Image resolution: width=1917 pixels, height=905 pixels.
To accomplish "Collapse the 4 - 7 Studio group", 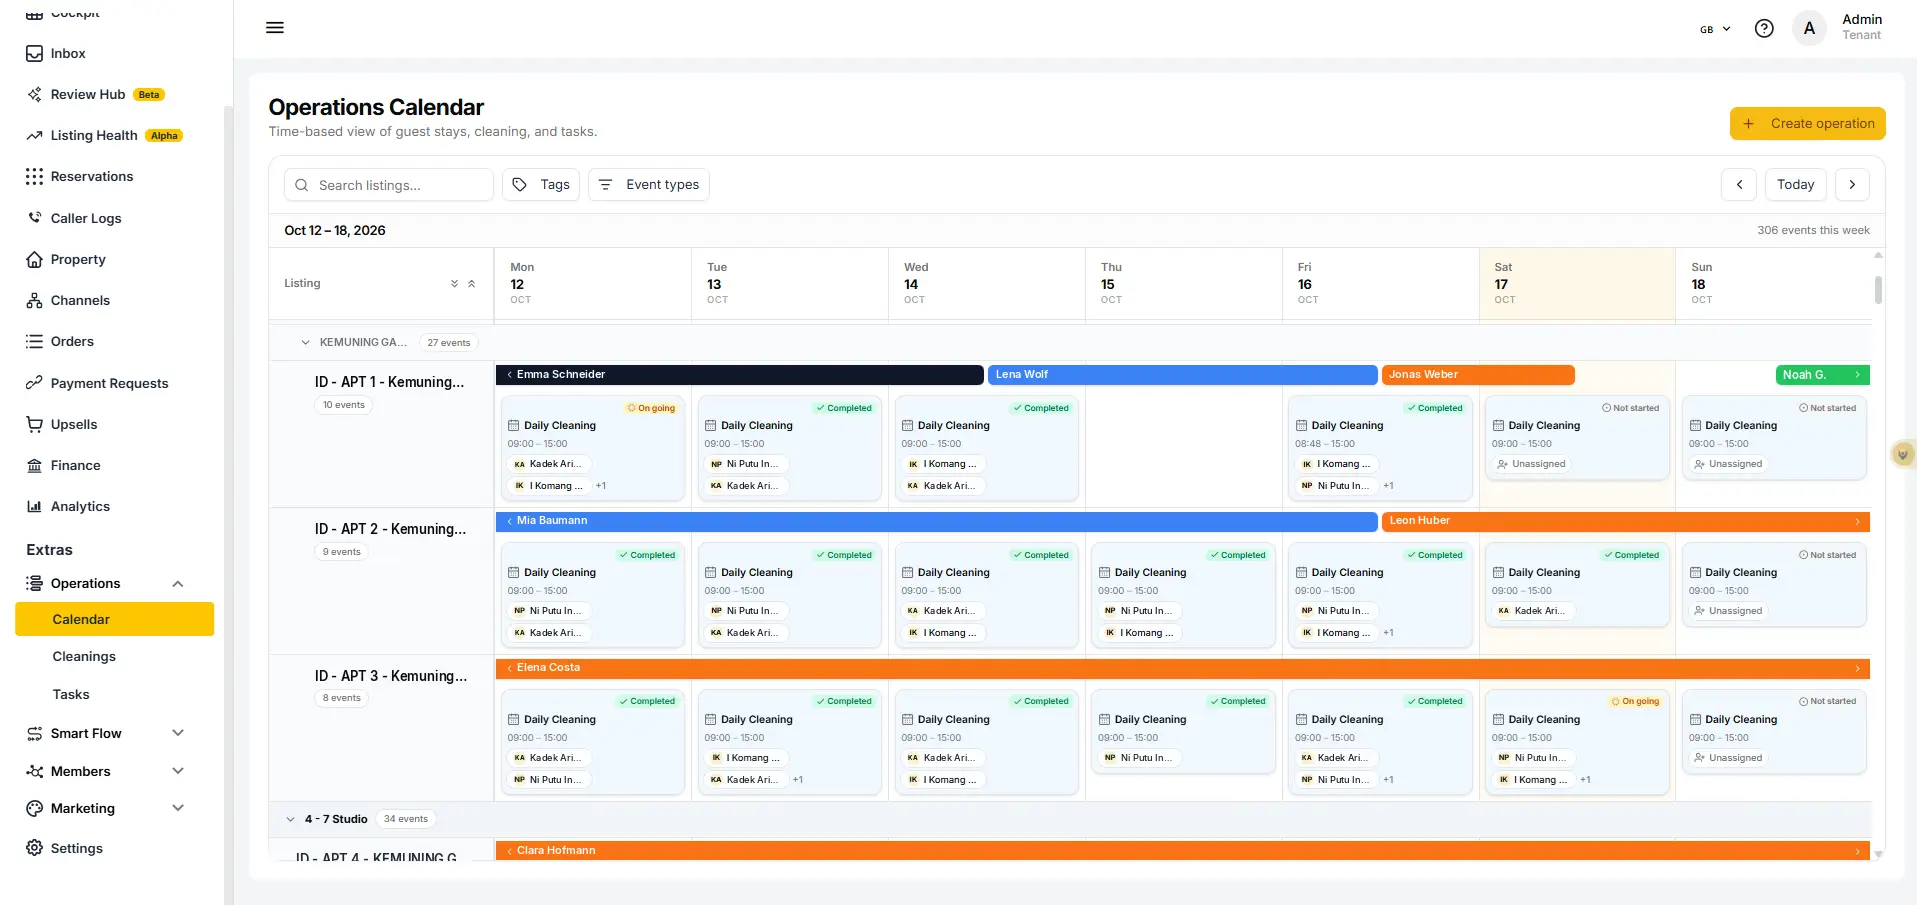I will tap(291, 819).
